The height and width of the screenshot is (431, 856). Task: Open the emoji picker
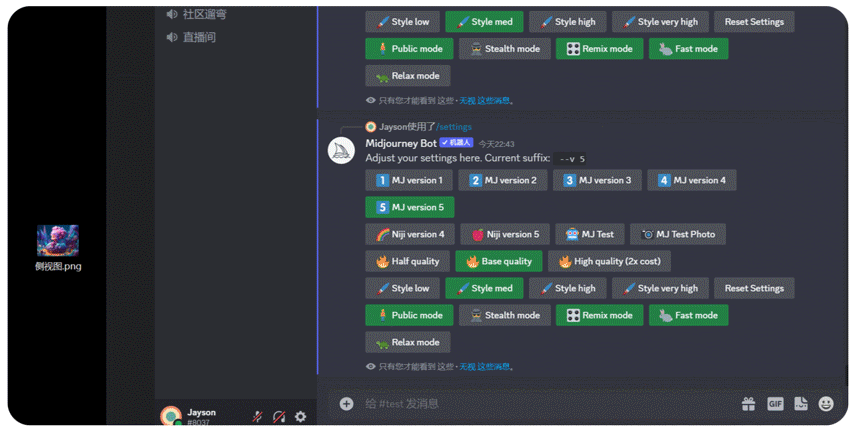click(x=826, y=404)
